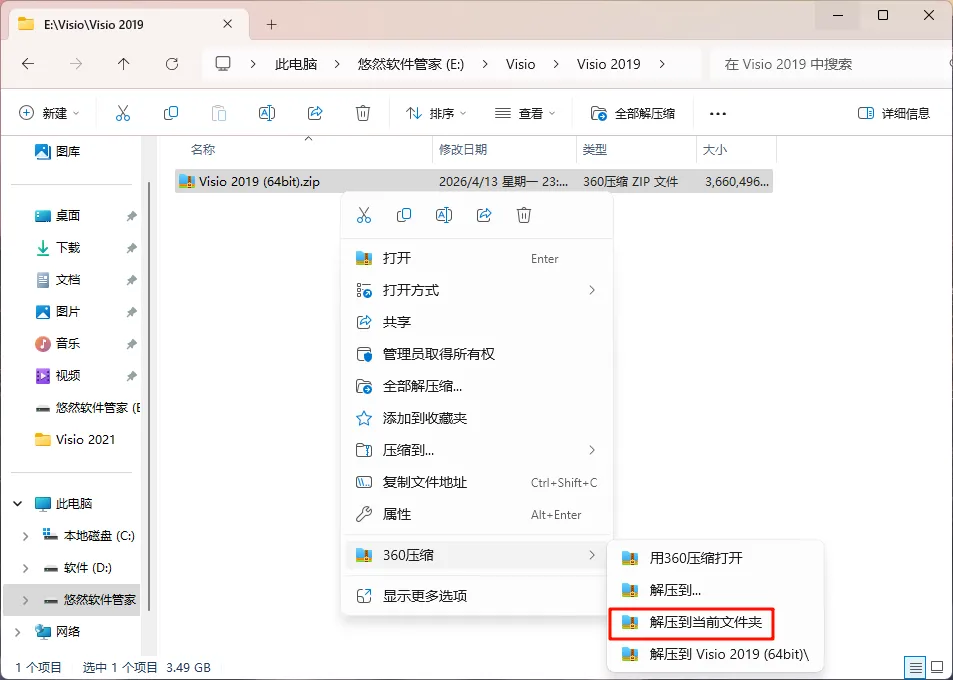The height and width of the screenshot is (680, 953).
Task: Click the Rename icon in the toolbar
Action: 267,113
